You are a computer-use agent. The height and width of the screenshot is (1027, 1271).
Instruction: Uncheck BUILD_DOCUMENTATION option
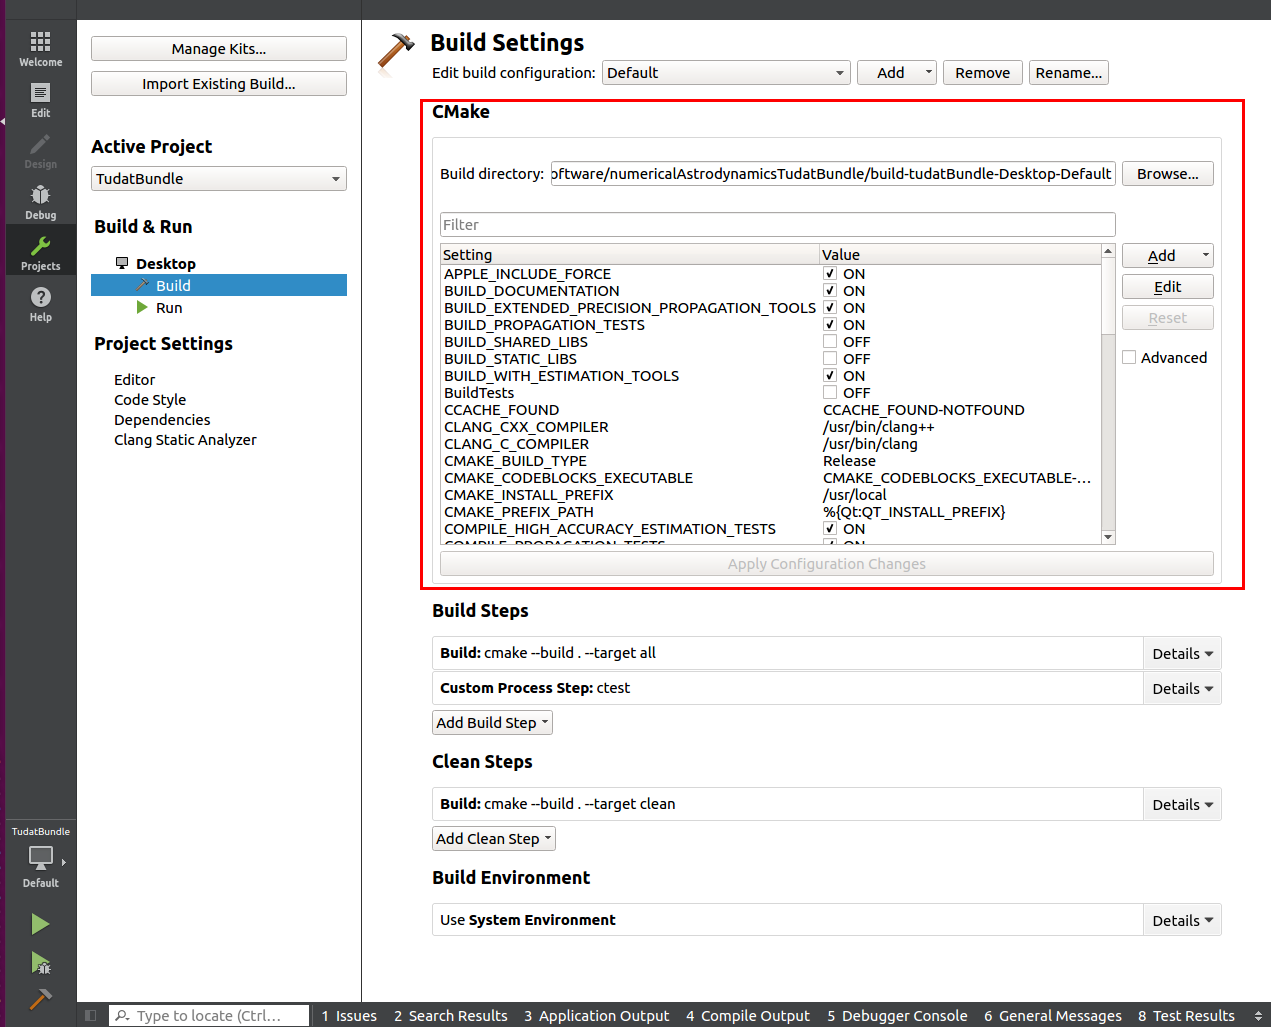tap(830, 291)
